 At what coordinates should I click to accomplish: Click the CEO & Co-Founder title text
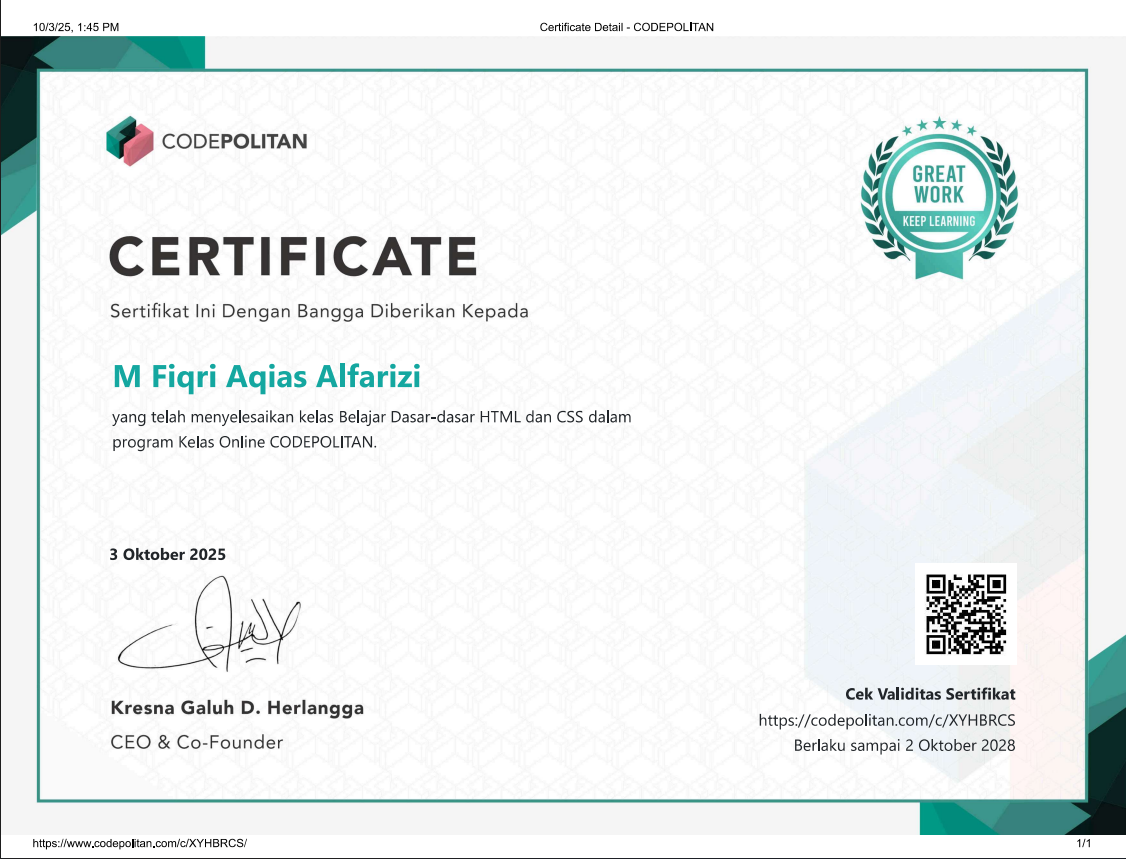(x=196, y=742)
